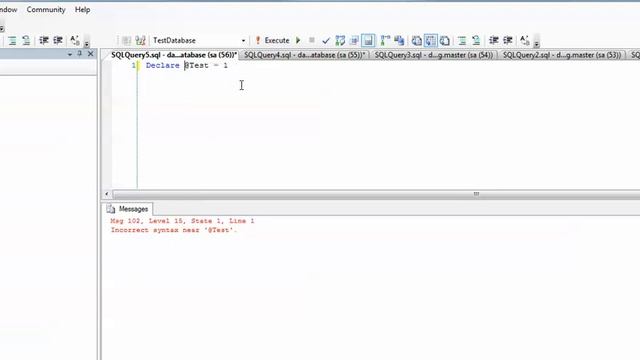This screenshot has height=360, width=640.
Task: Click the 'Incorrect syntax near' message line
Action: (x=173, y=230)
